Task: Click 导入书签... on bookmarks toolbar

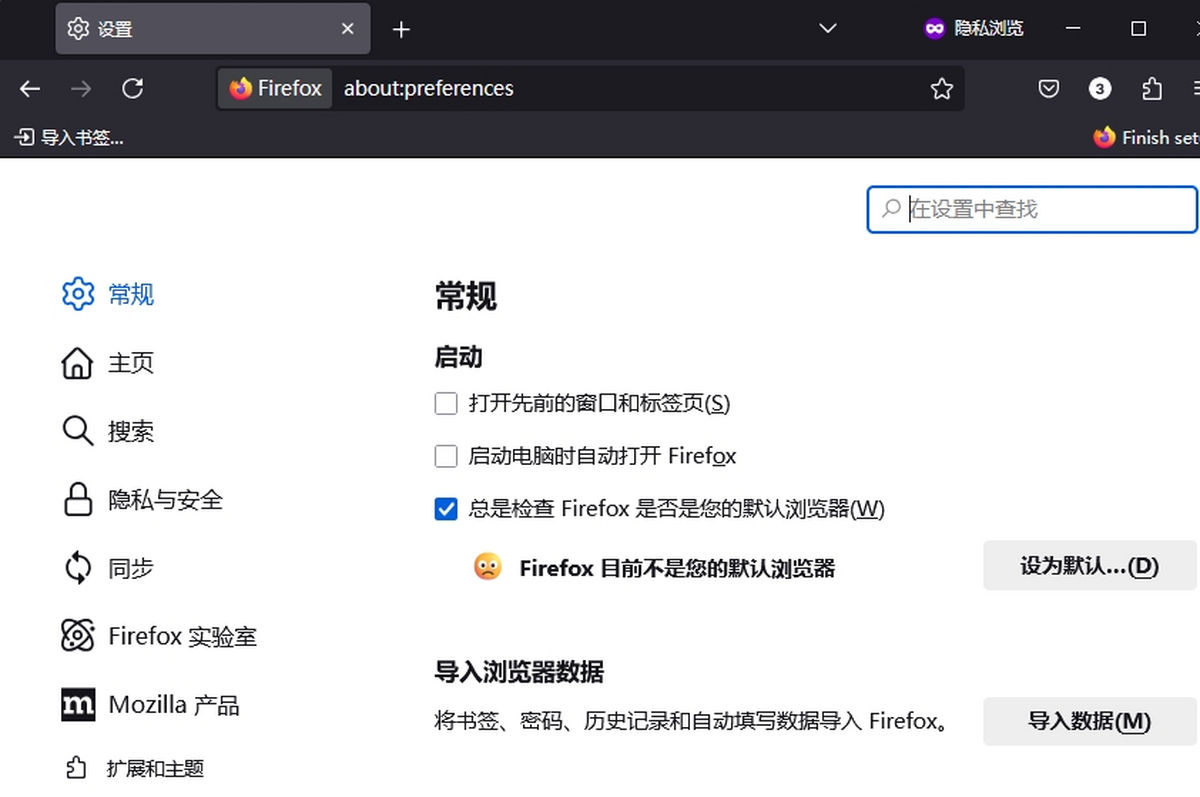Action: click(x=69, y=138)
